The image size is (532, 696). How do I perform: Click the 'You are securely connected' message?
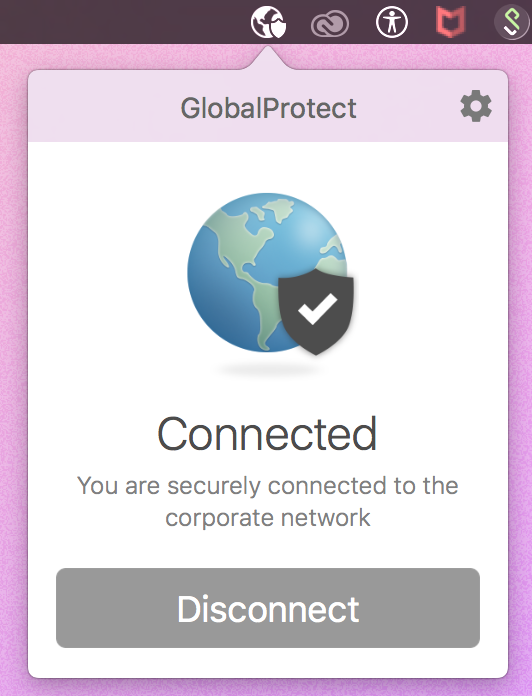(268, 485)
